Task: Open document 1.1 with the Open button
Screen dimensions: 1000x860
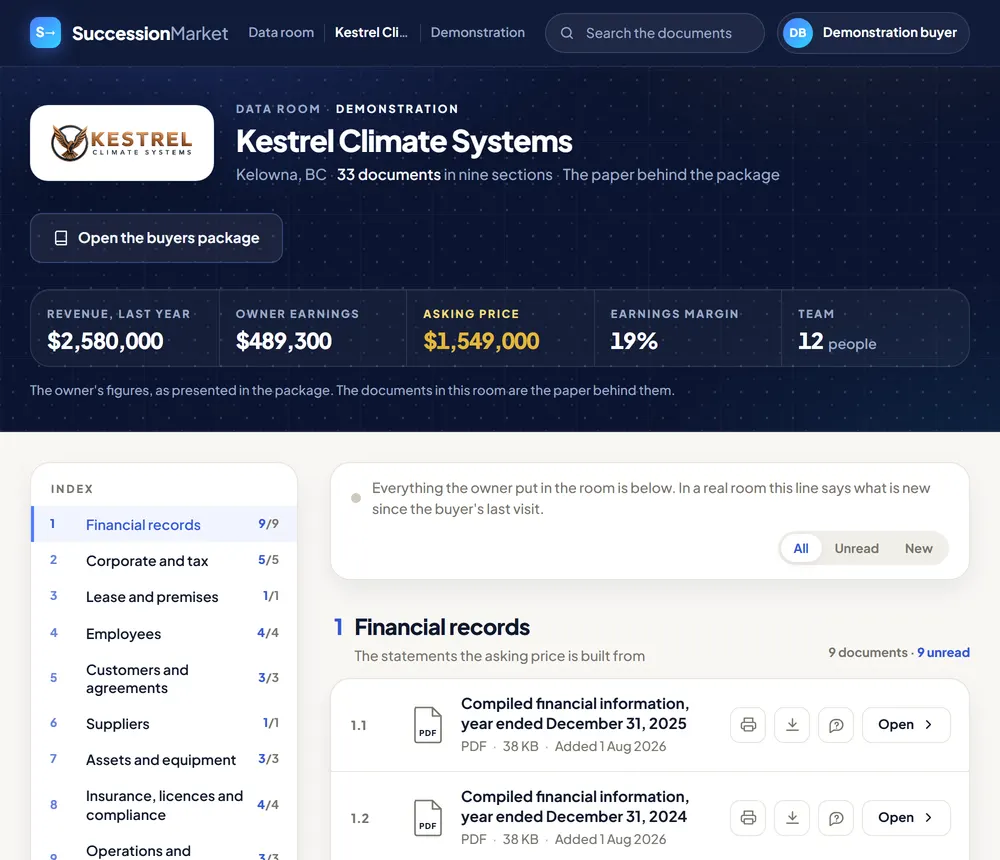Action: (906, 725)
